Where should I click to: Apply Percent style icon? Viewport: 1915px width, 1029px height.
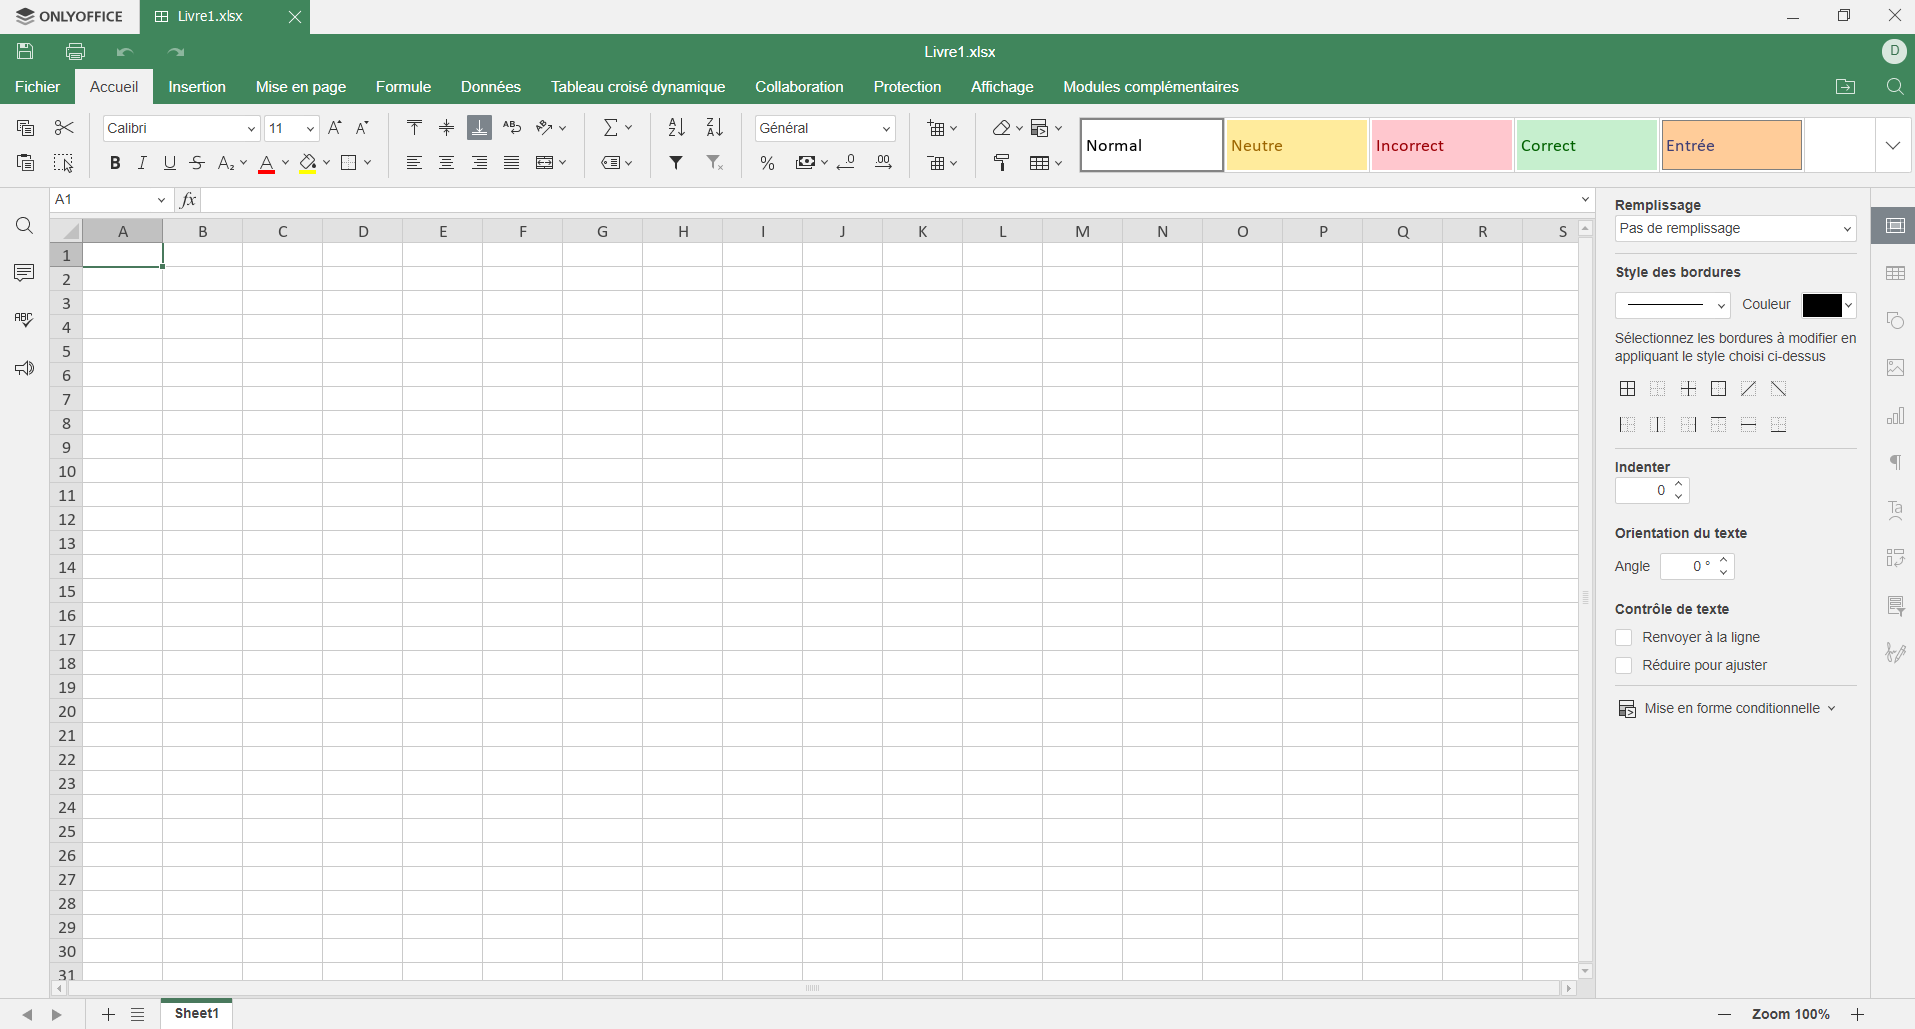click(768, 163)
